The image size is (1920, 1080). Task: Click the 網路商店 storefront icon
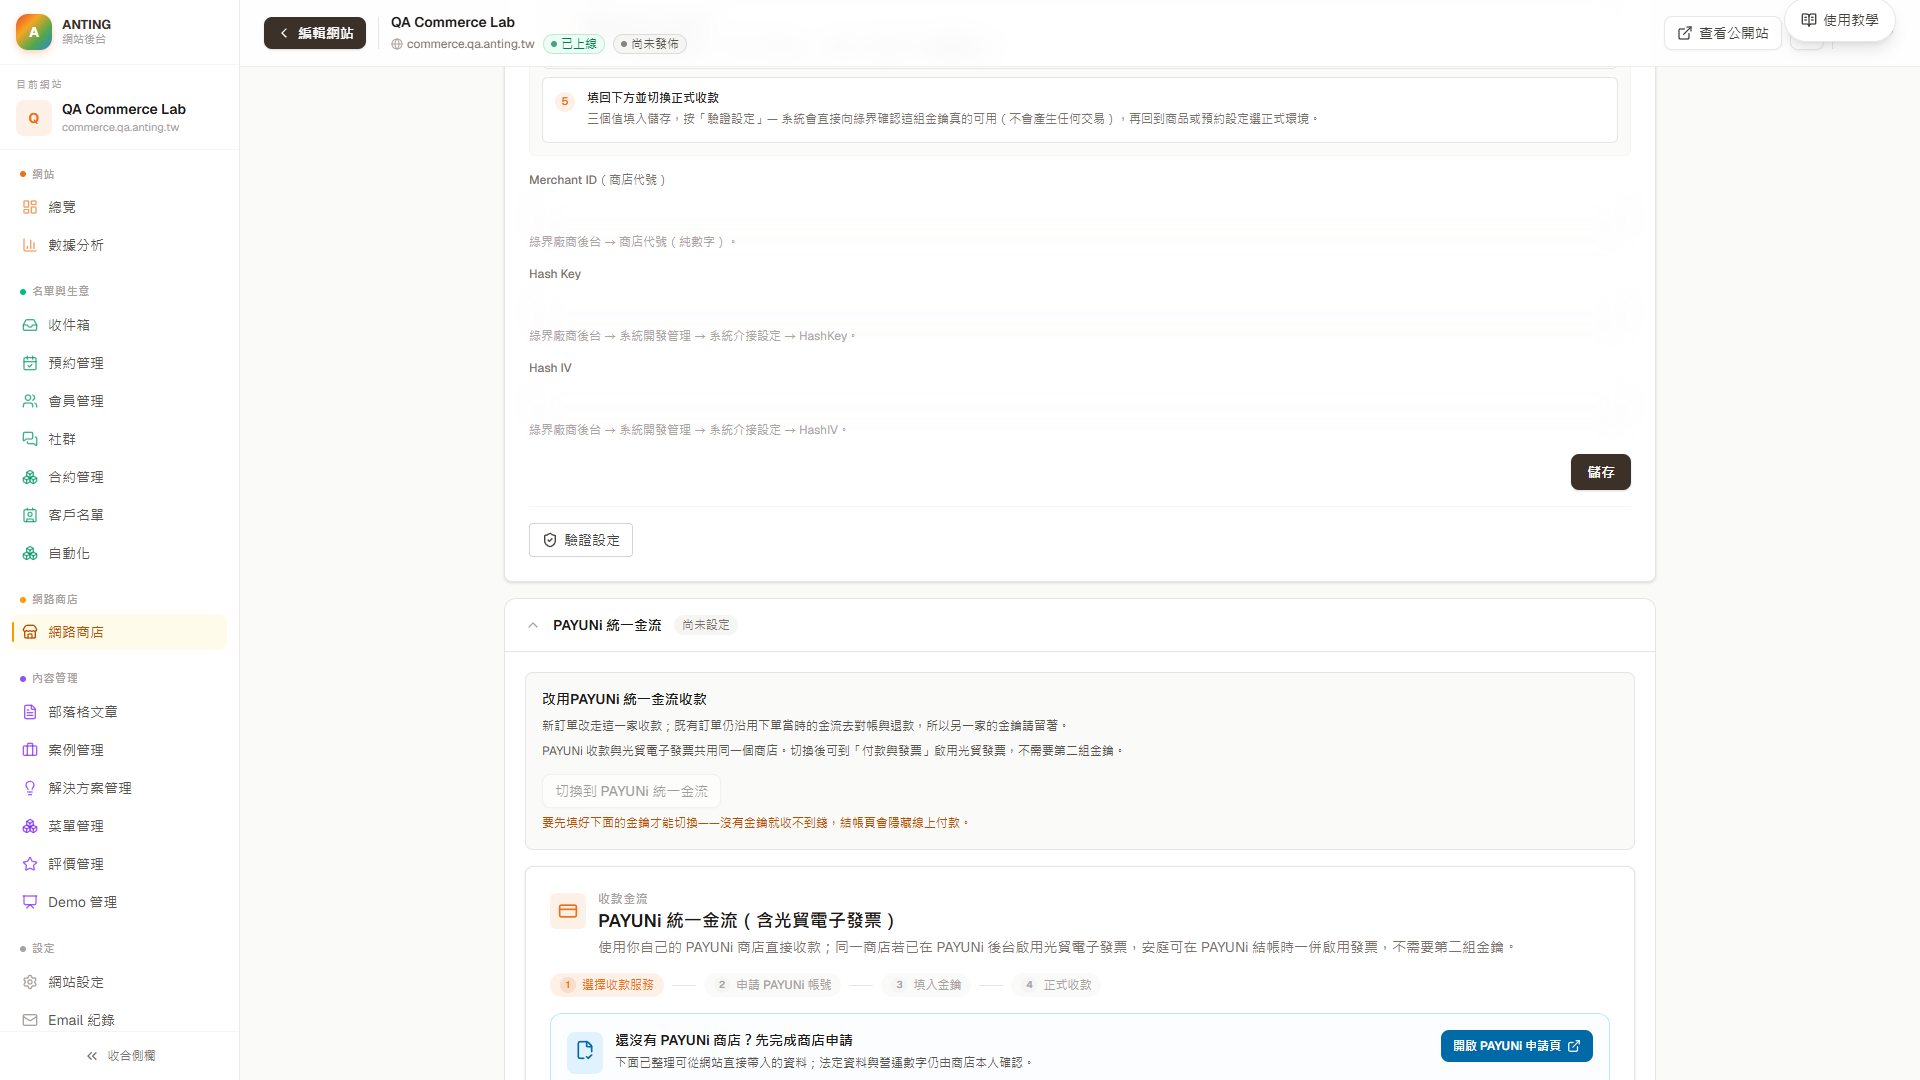[30, 632]
